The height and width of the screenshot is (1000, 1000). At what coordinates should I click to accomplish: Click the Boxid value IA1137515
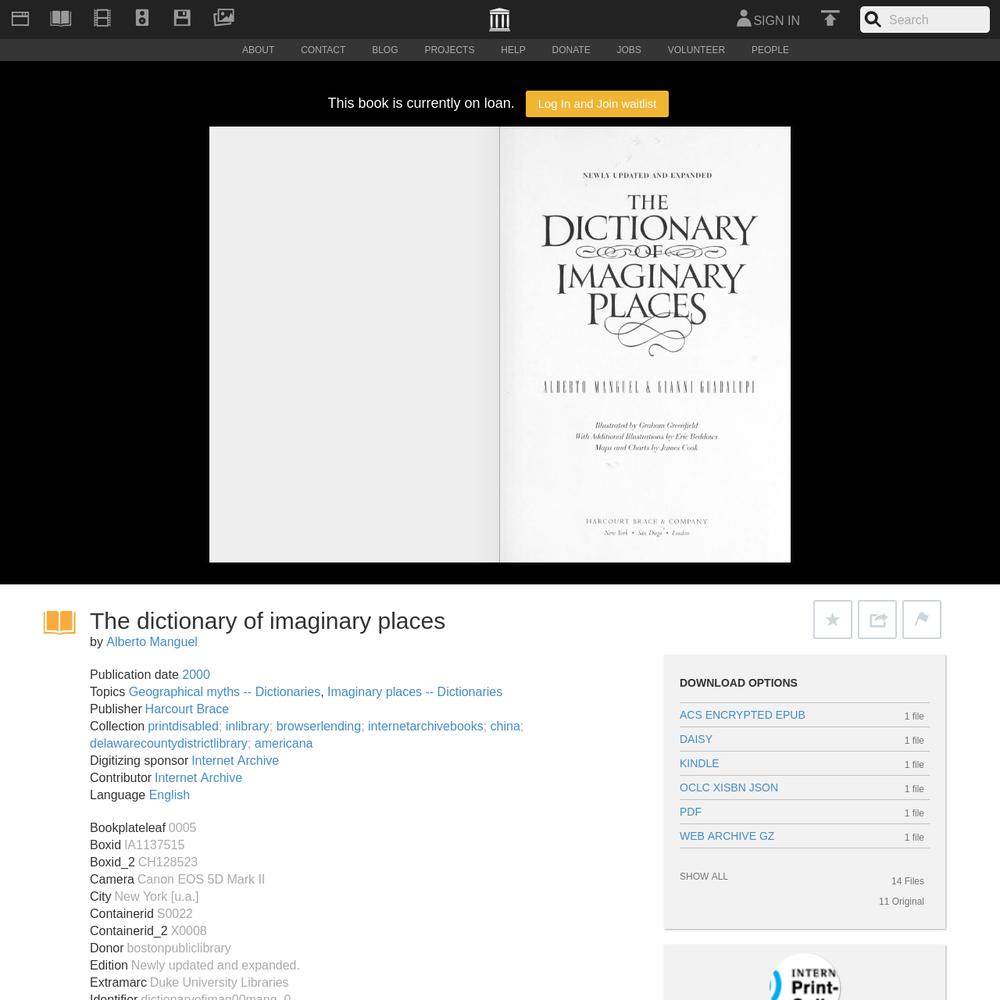pos(154,844)
